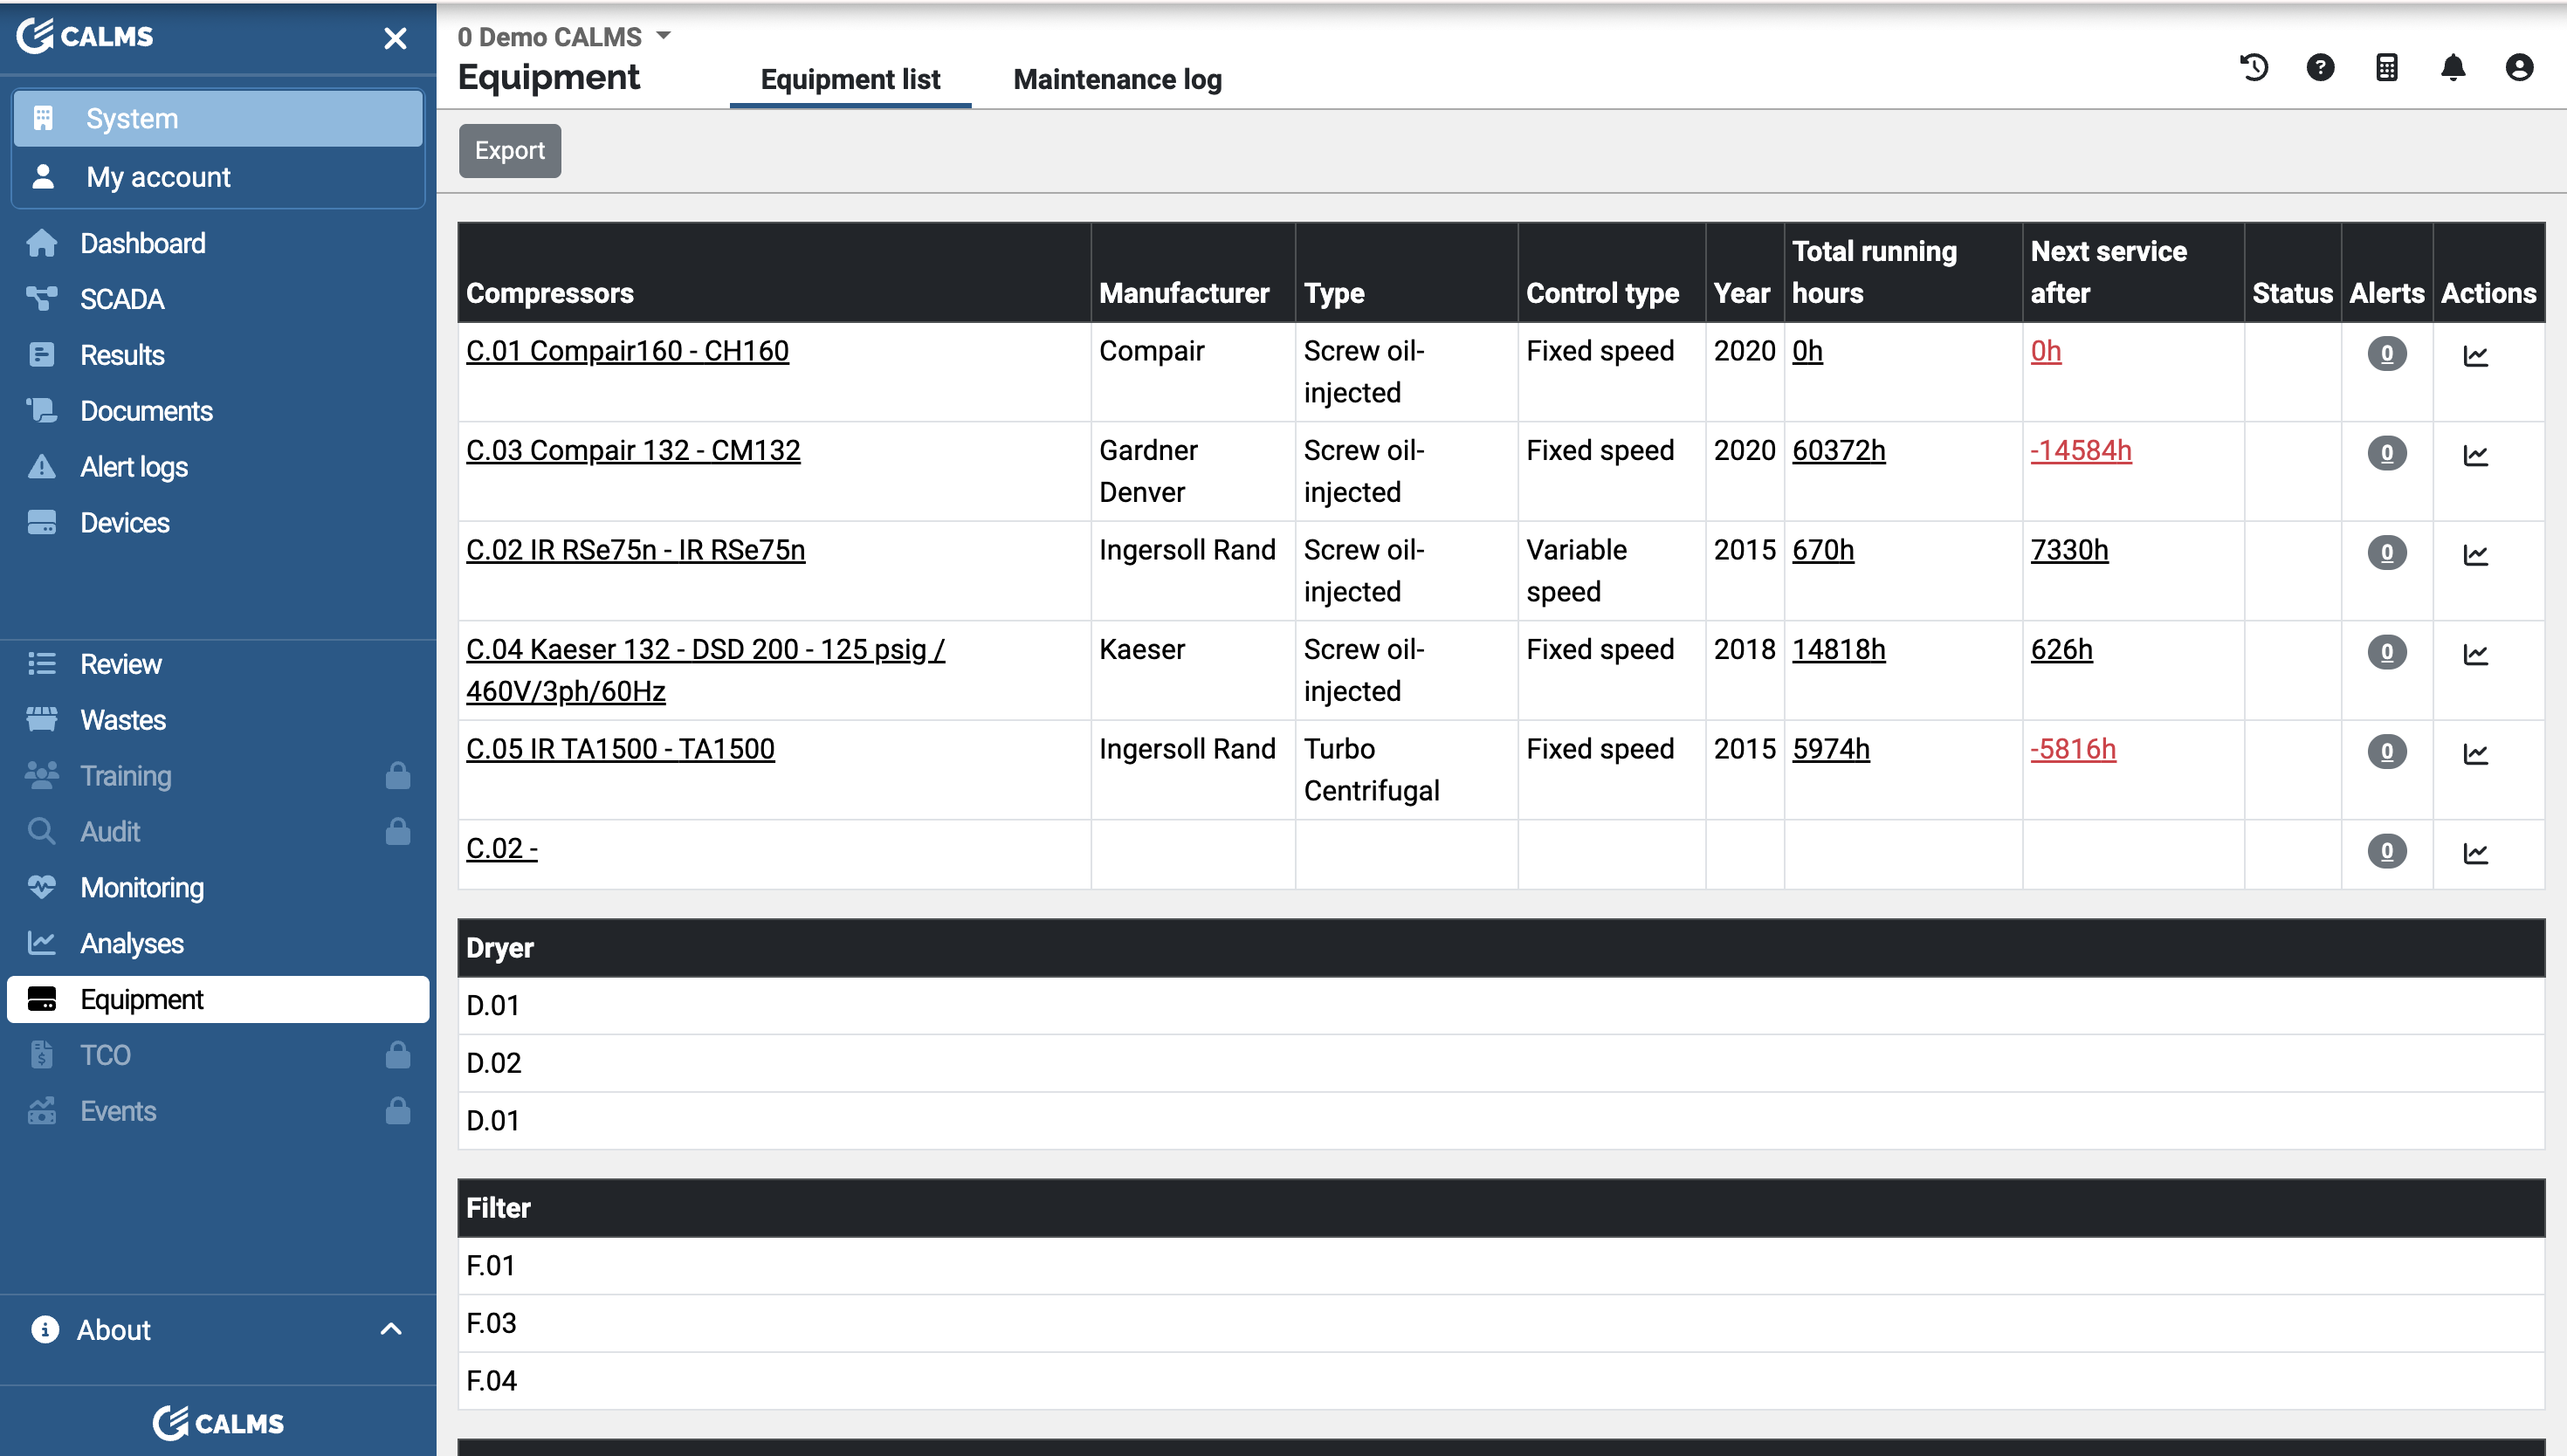
Task: Open C.03 Compair 132 - CM132 link
Action: point(633,450)
